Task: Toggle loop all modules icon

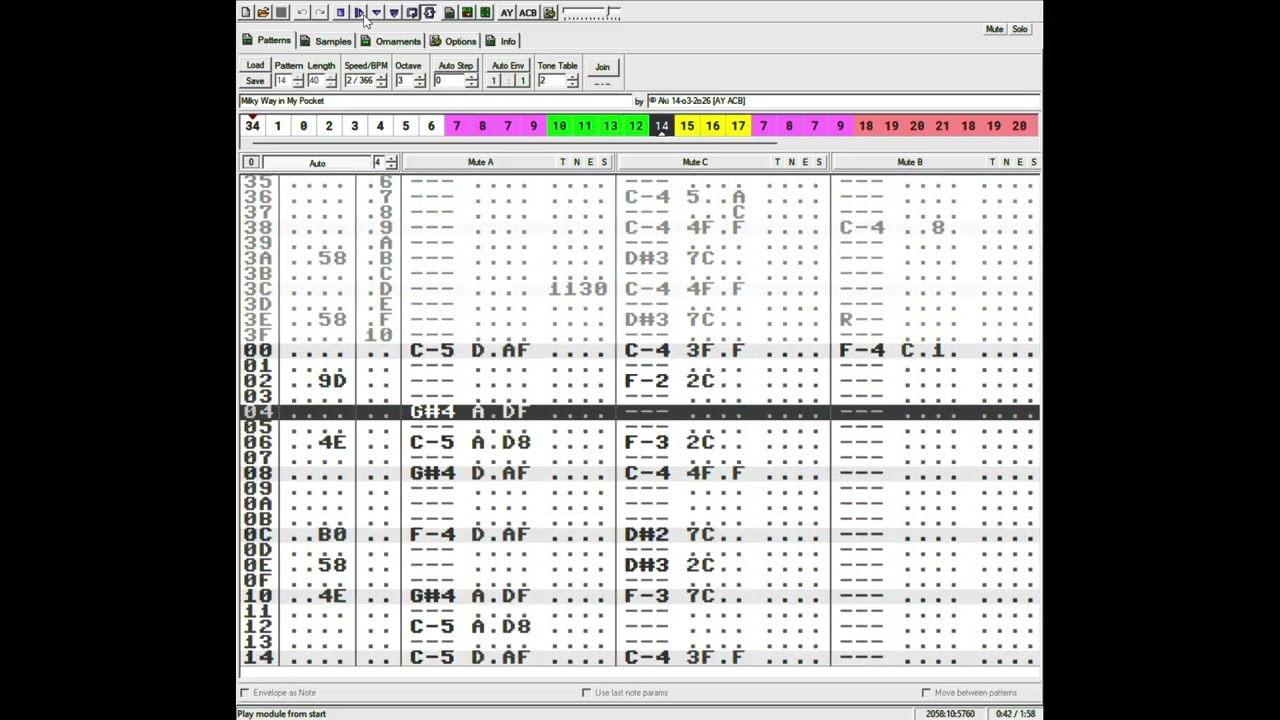Action: click(x=429, y=12)
